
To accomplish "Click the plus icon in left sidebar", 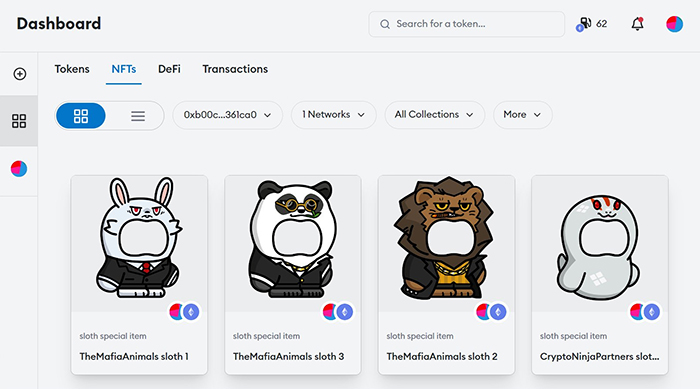I will (x=20, y=74).
